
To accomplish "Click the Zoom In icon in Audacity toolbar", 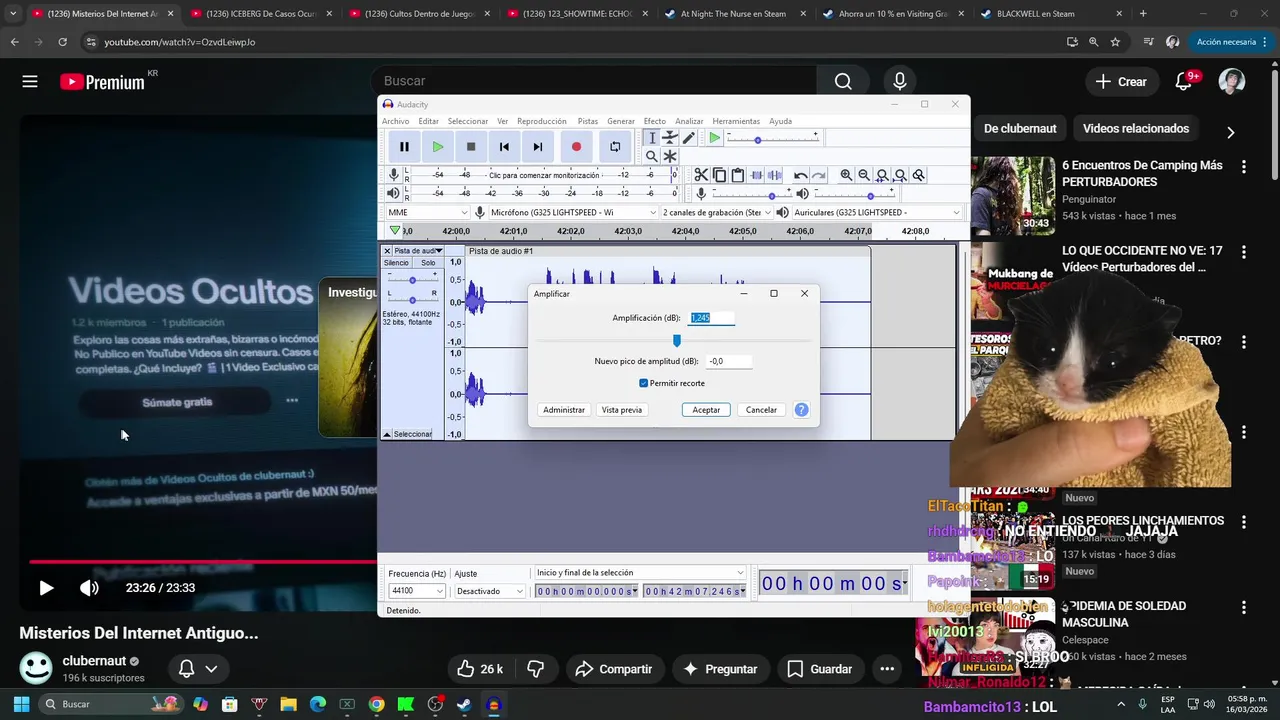I will click(x=846, y=175).
